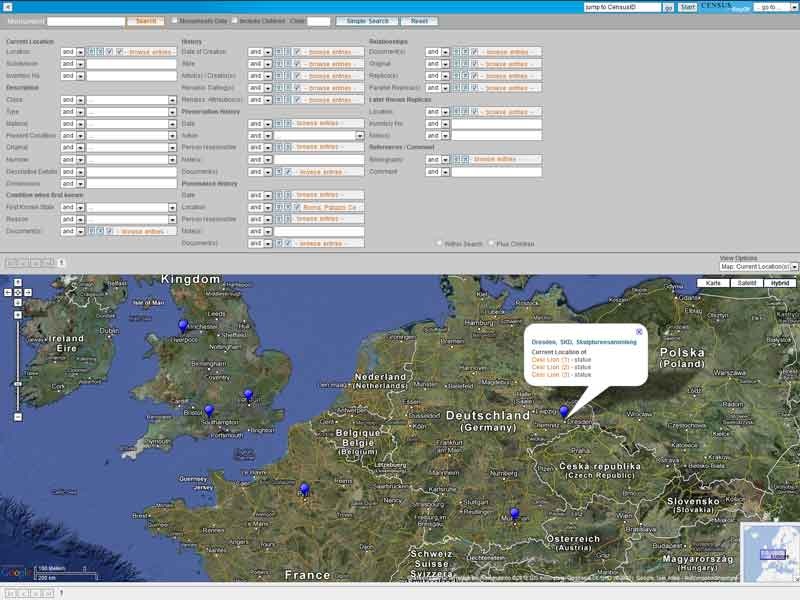Pan the map down with the arrow control
800x600 pixels.
tap(18, 303)
